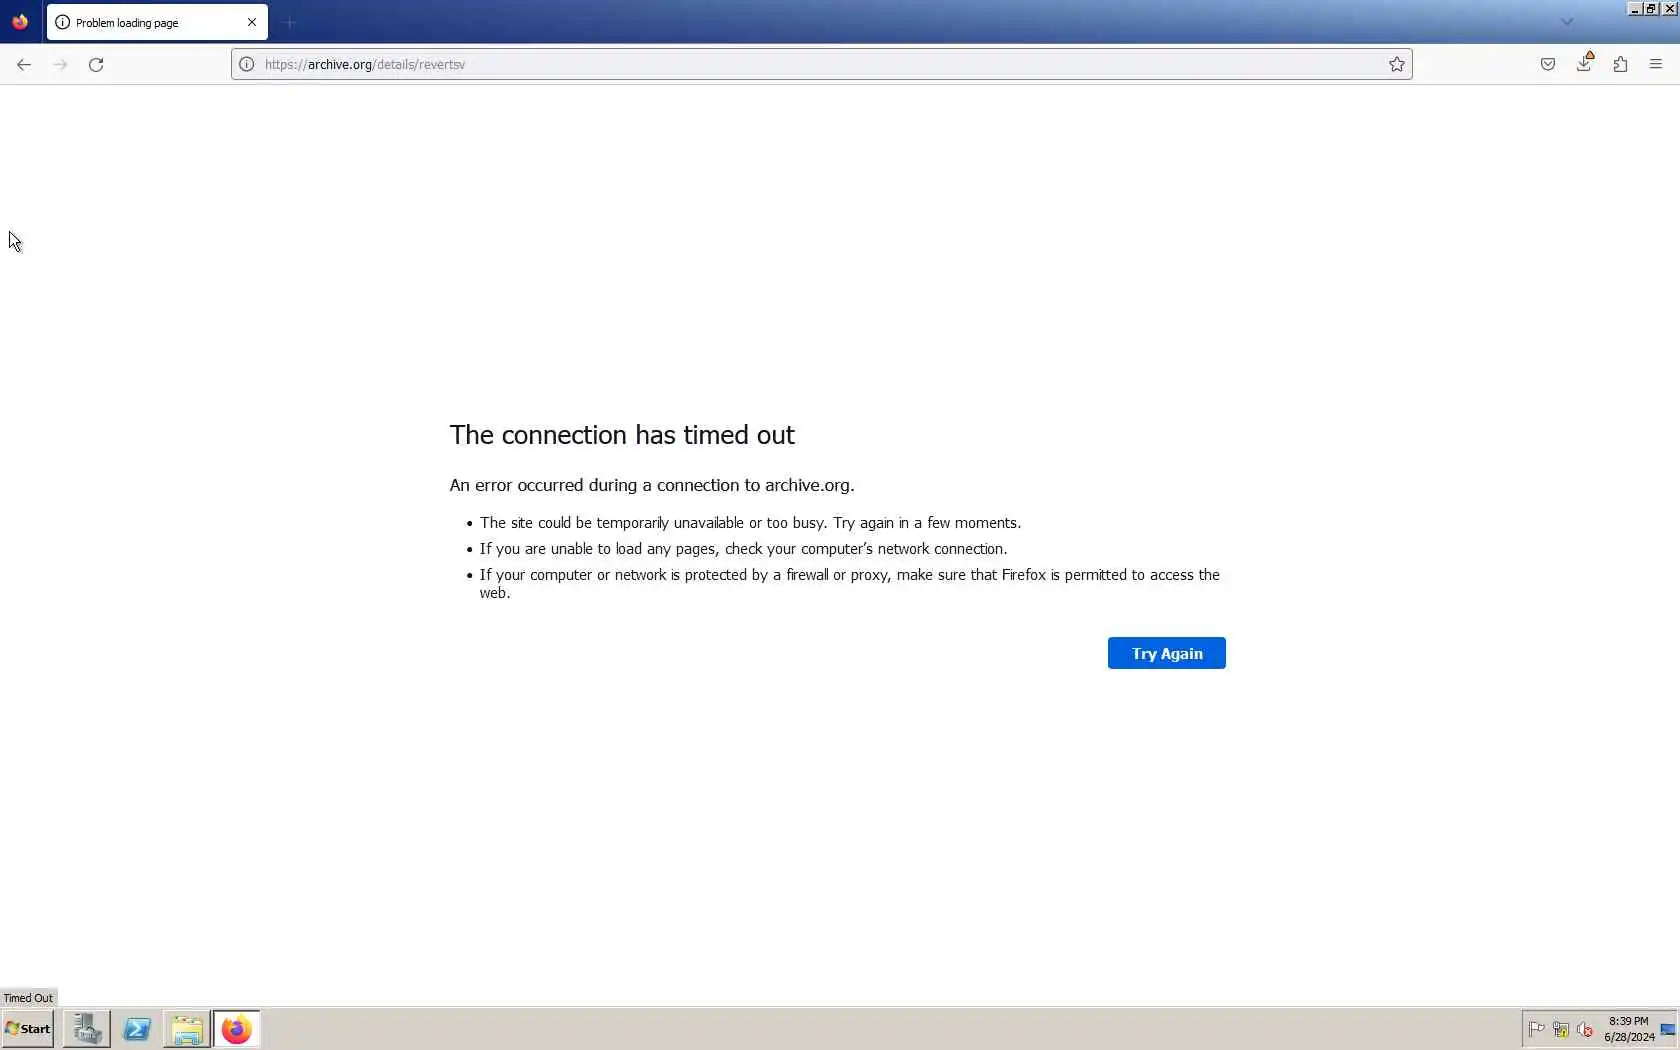The width and height of the screenshot is (1680, 1050).
Task: Click the Try Again button
Action: pyautogui.click(x=1166, y=653)
